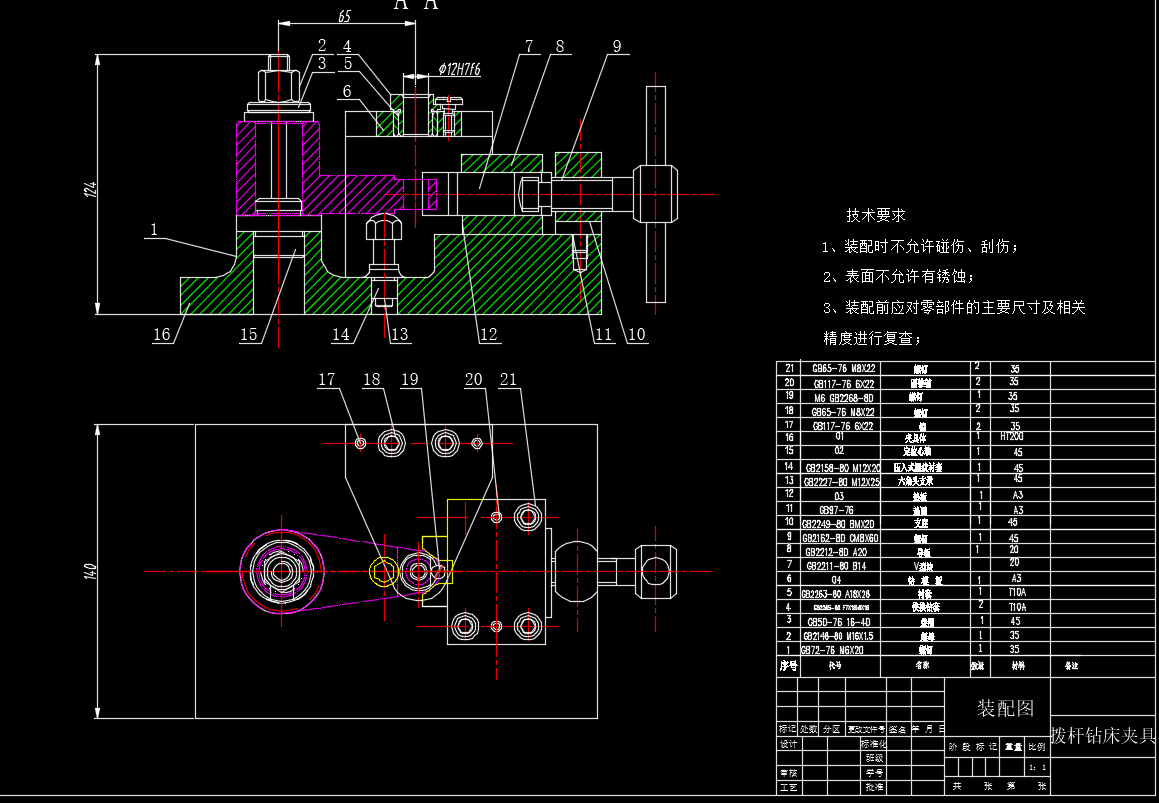Select the 序号 header cell of parts list

[x=789, y=665]
